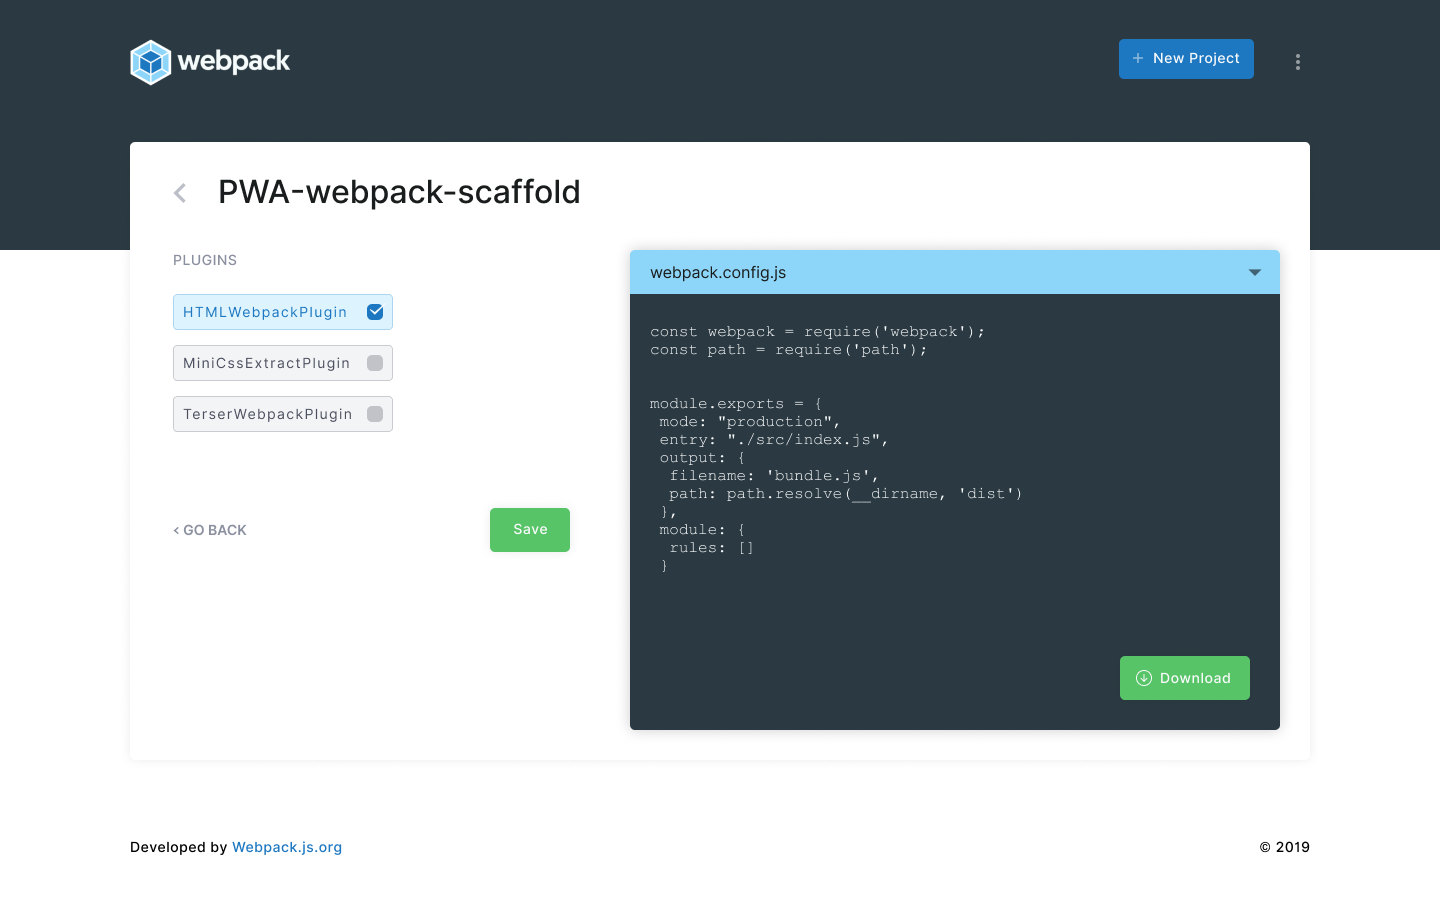Select the HTMLWebpackPlugin plugin row
This screenshot has width=1440, height=900.
coord(283,312)
